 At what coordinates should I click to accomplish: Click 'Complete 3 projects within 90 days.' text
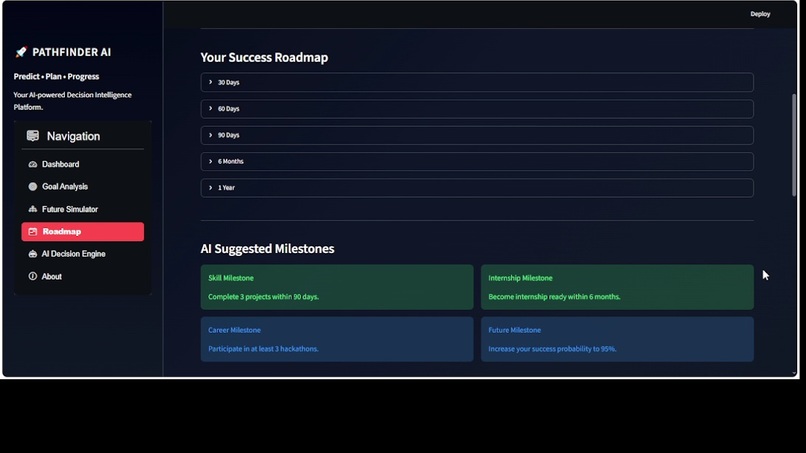(x=264, y=297)
